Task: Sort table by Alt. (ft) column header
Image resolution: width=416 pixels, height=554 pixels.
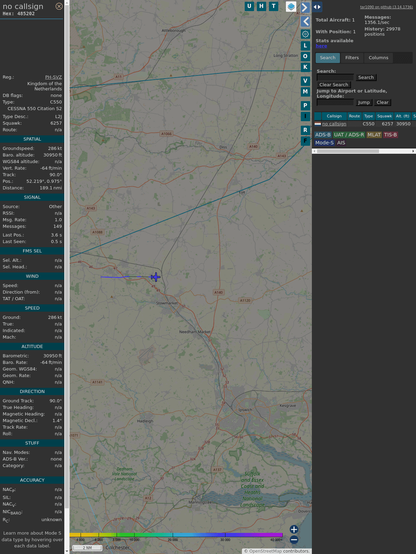Action: click(403, 116)
